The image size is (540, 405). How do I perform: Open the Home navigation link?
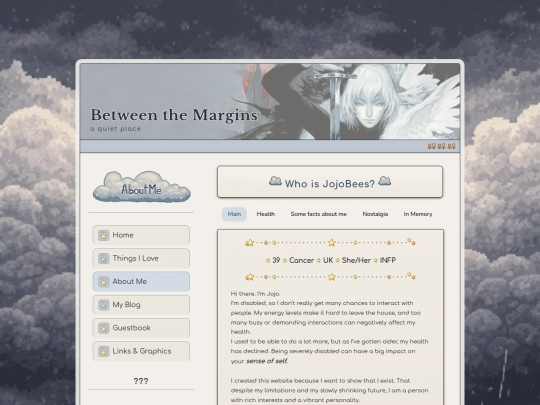pos(141,235)
